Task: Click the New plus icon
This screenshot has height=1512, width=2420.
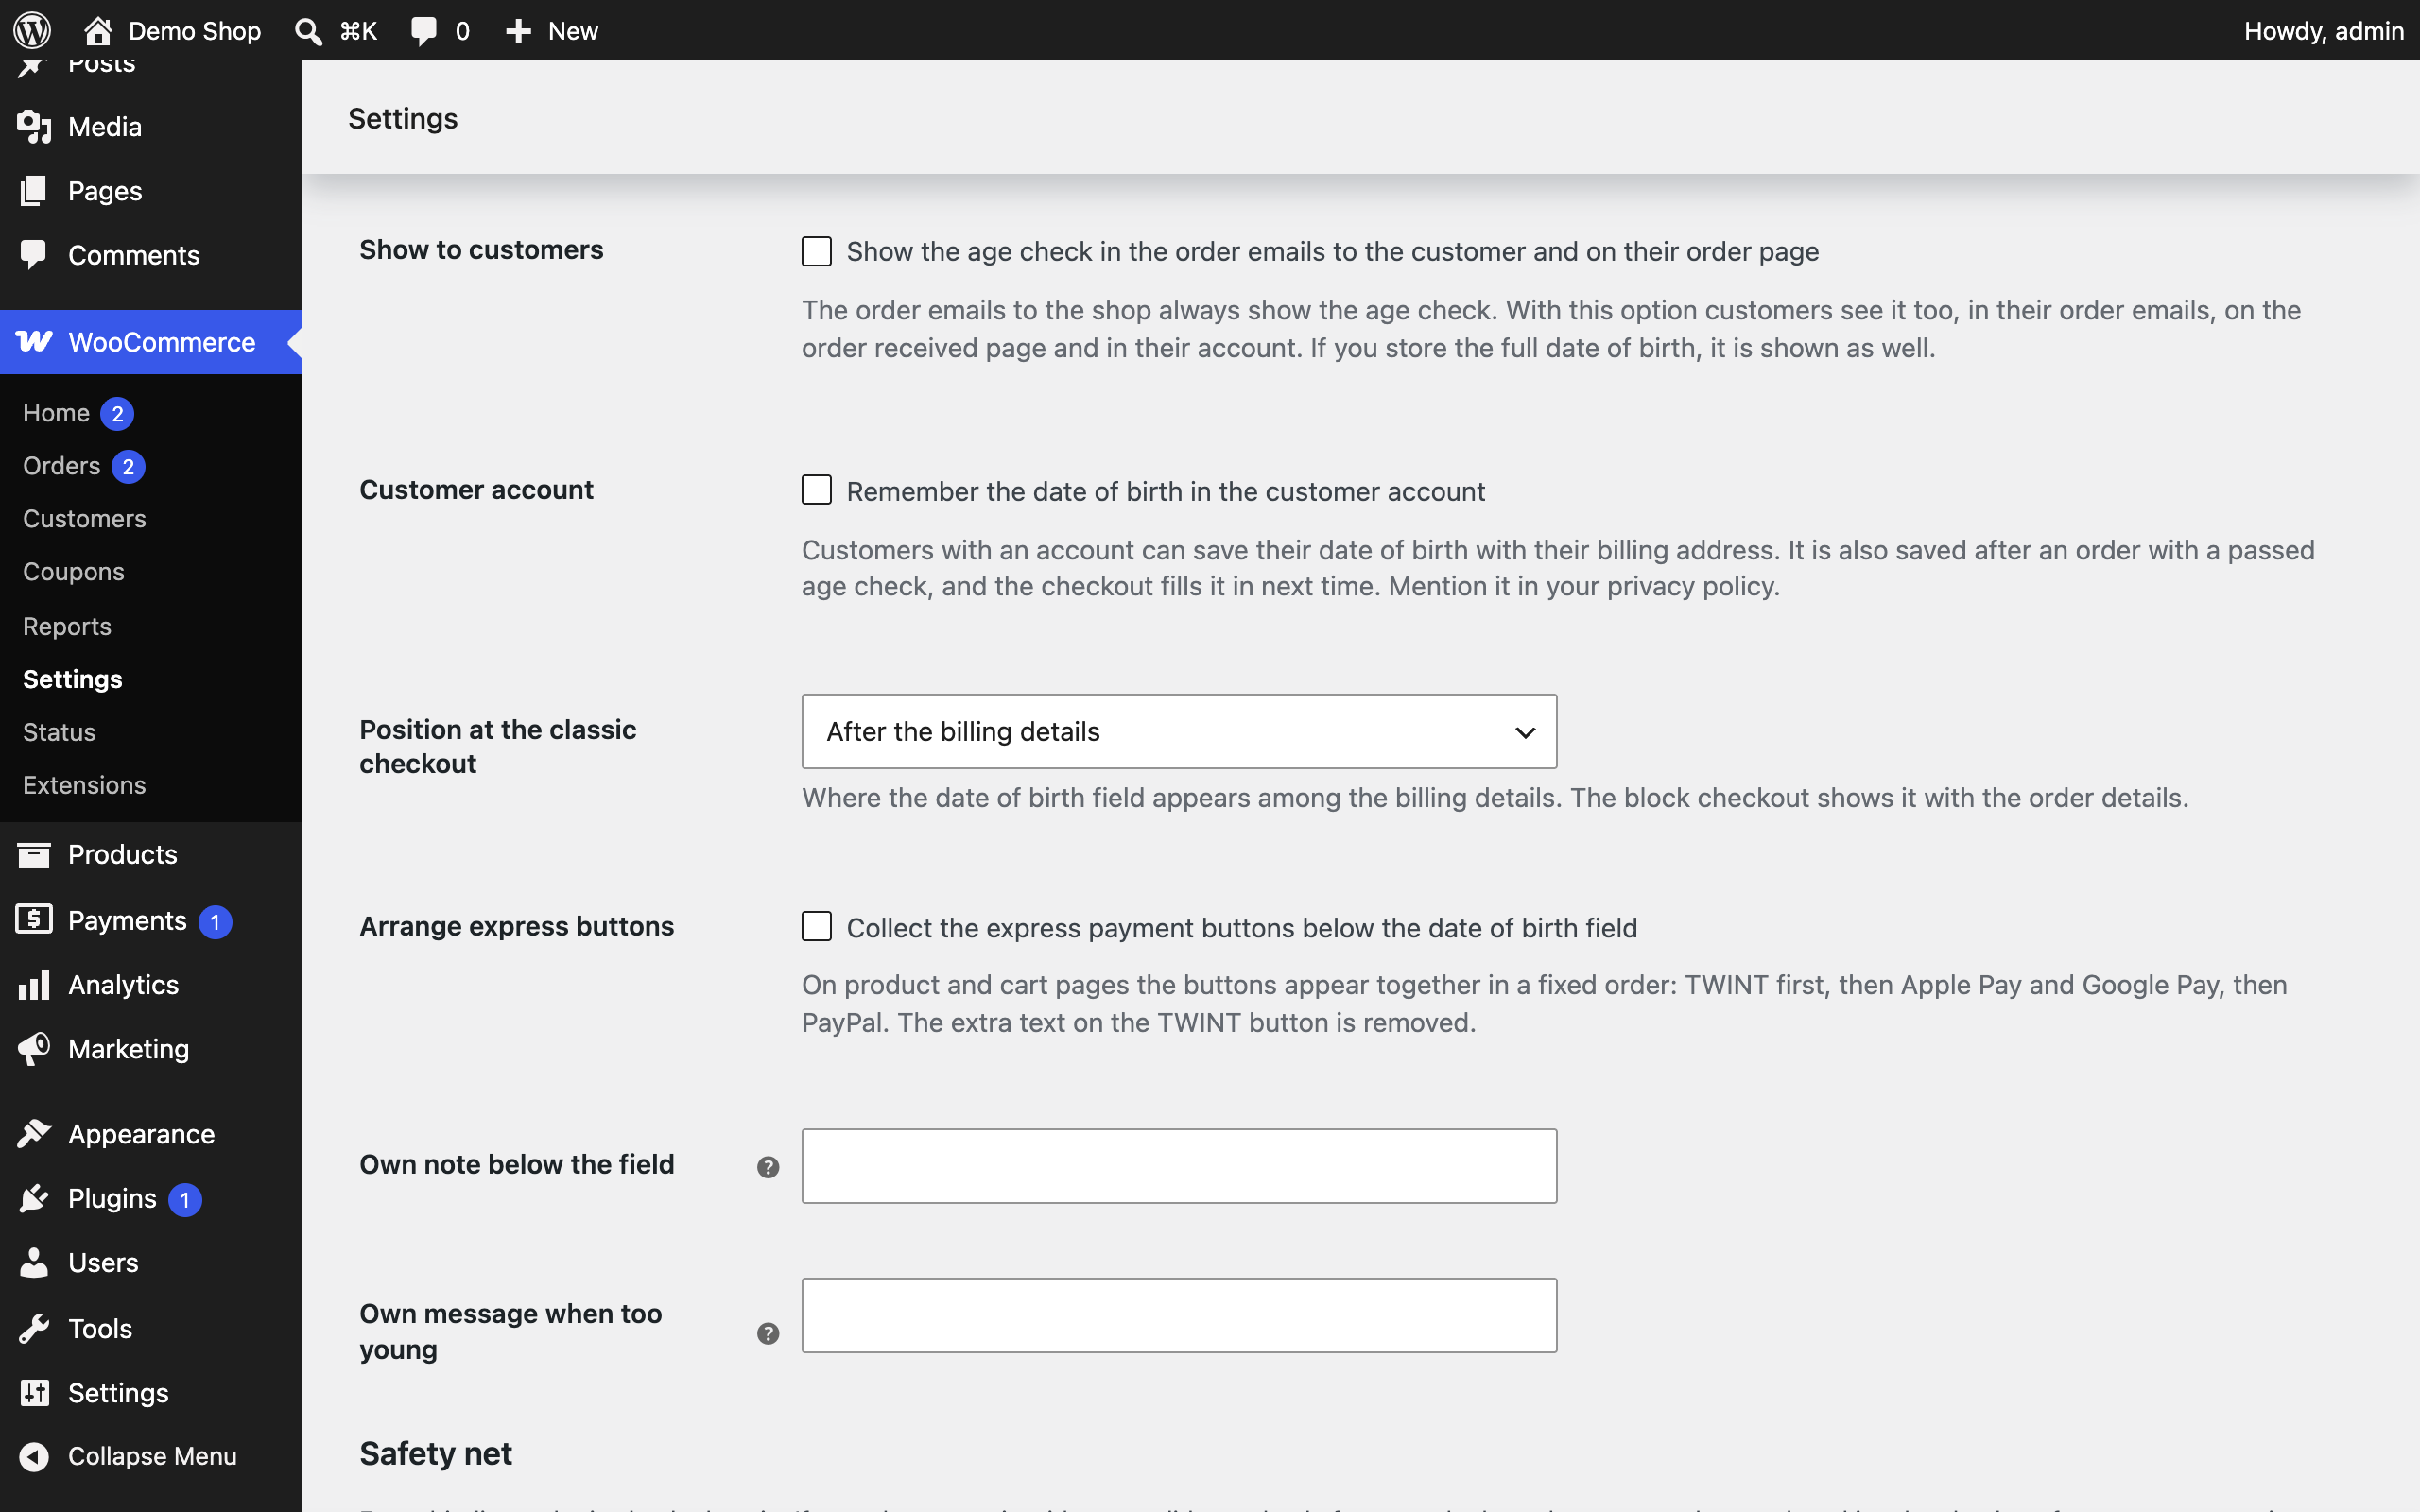Action: (x=518, y=31)
